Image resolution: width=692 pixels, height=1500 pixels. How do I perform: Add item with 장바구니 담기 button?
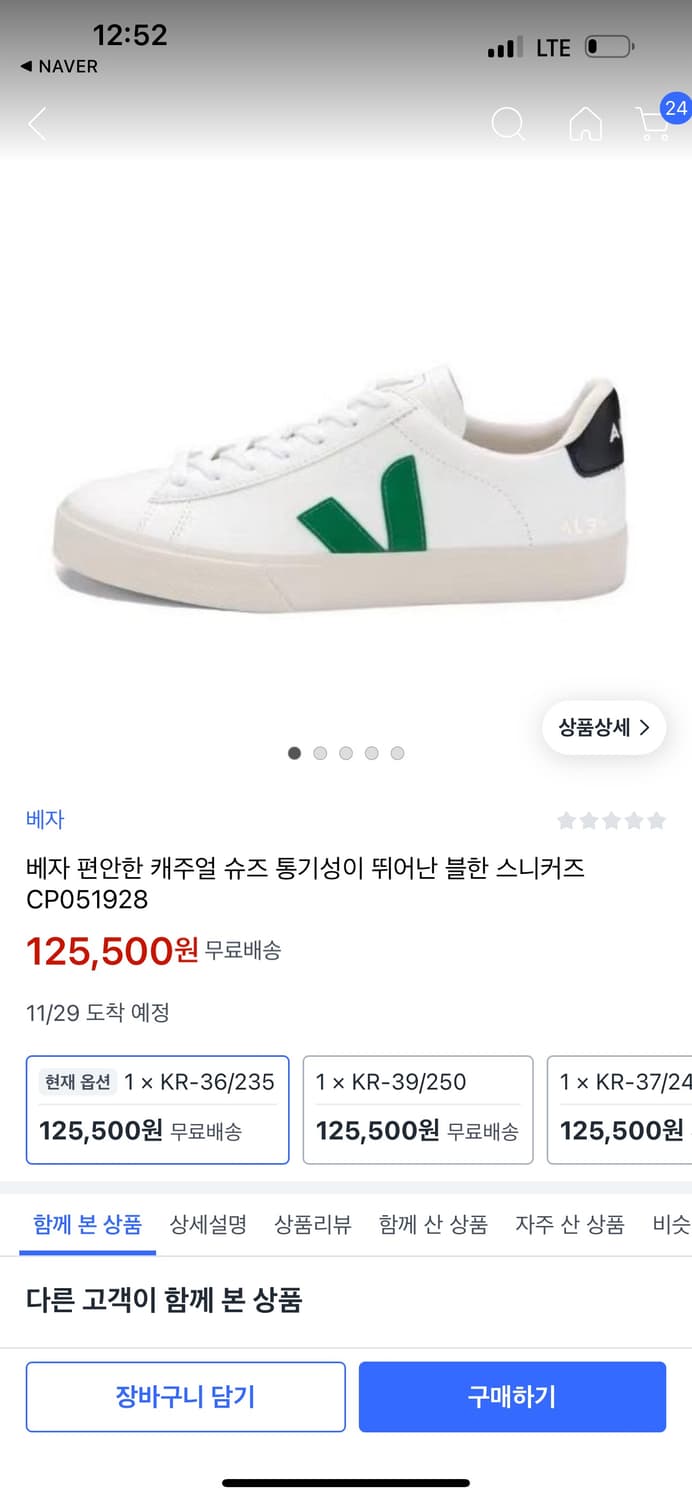coord(185,1396)
